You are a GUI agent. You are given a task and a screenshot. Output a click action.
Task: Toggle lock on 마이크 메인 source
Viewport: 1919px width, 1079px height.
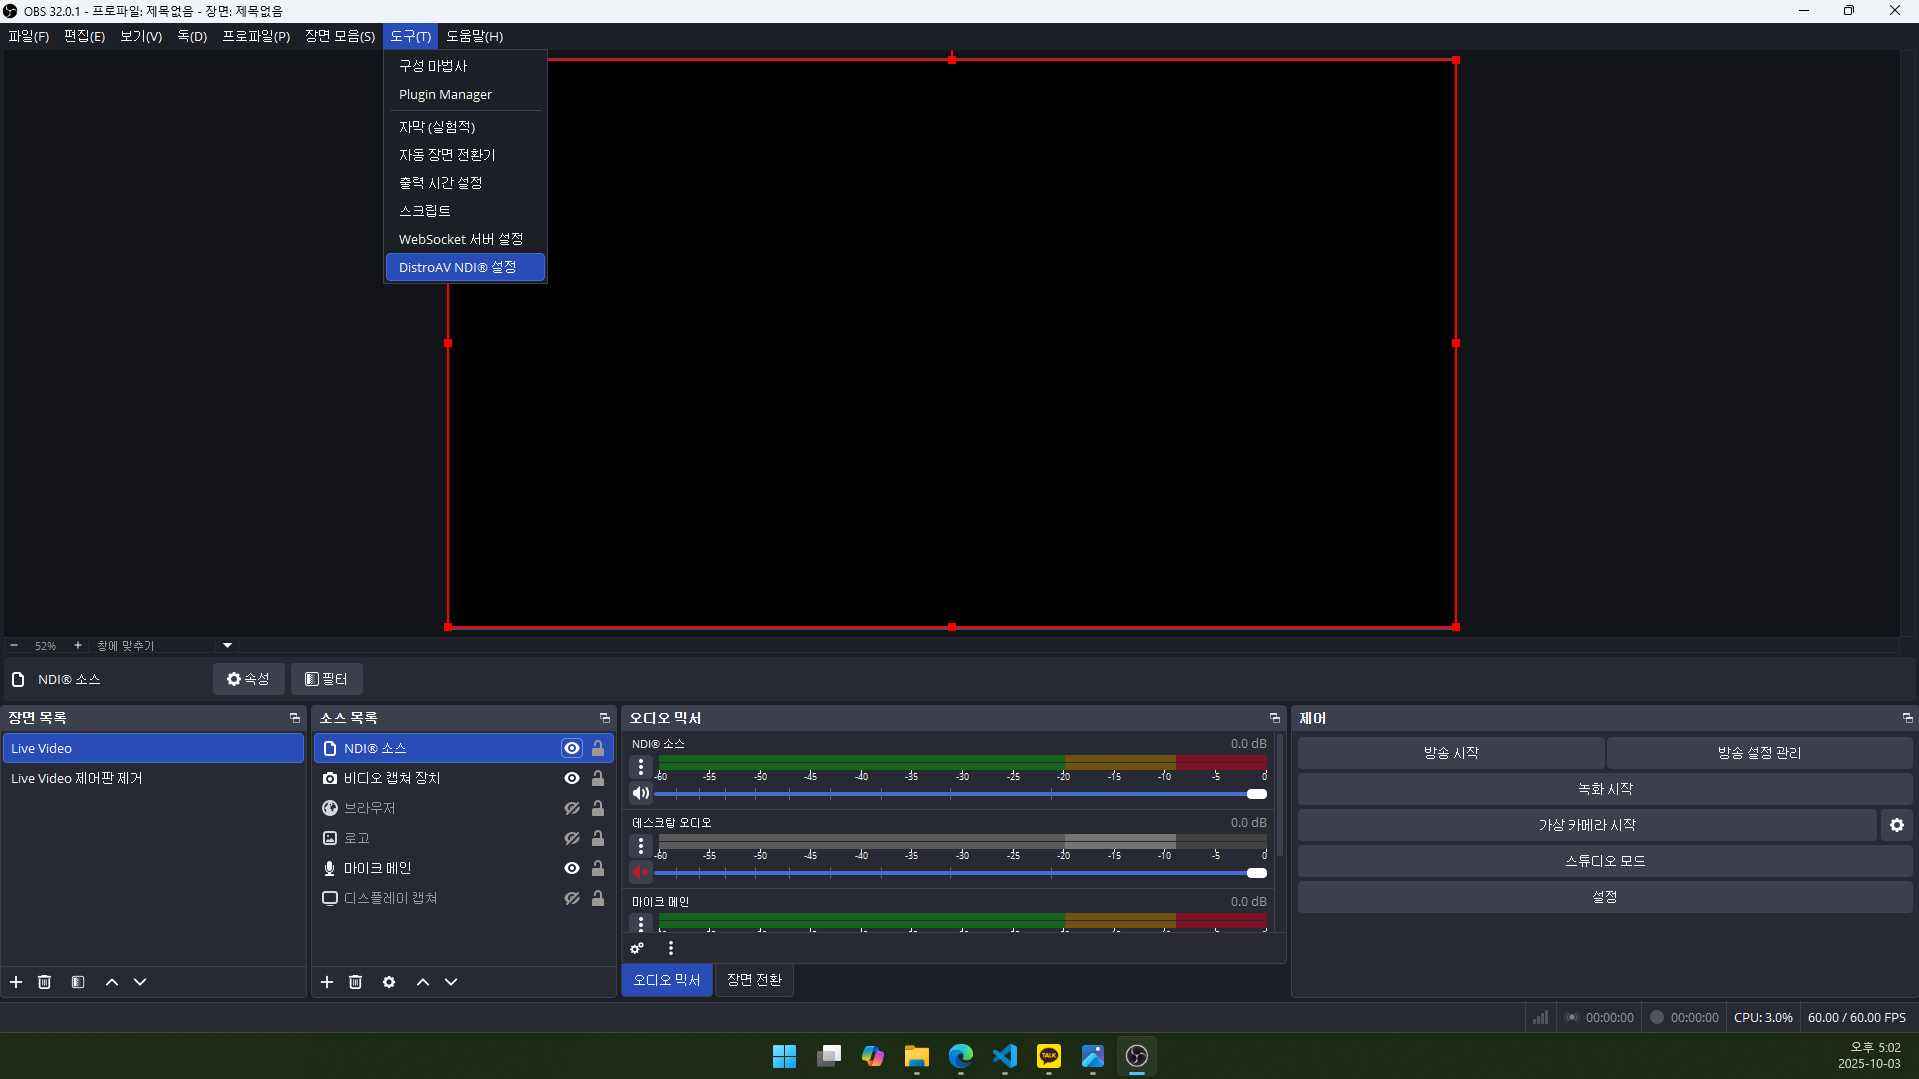[x=598, y=868]
